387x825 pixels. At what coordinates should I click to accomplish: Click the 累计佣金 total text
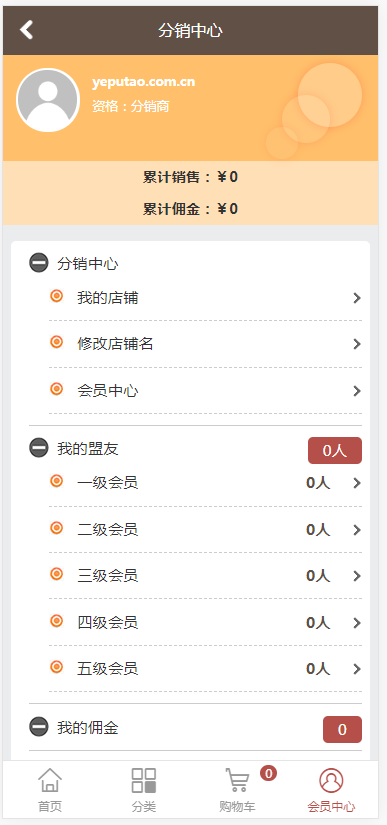tap(190, 209)
